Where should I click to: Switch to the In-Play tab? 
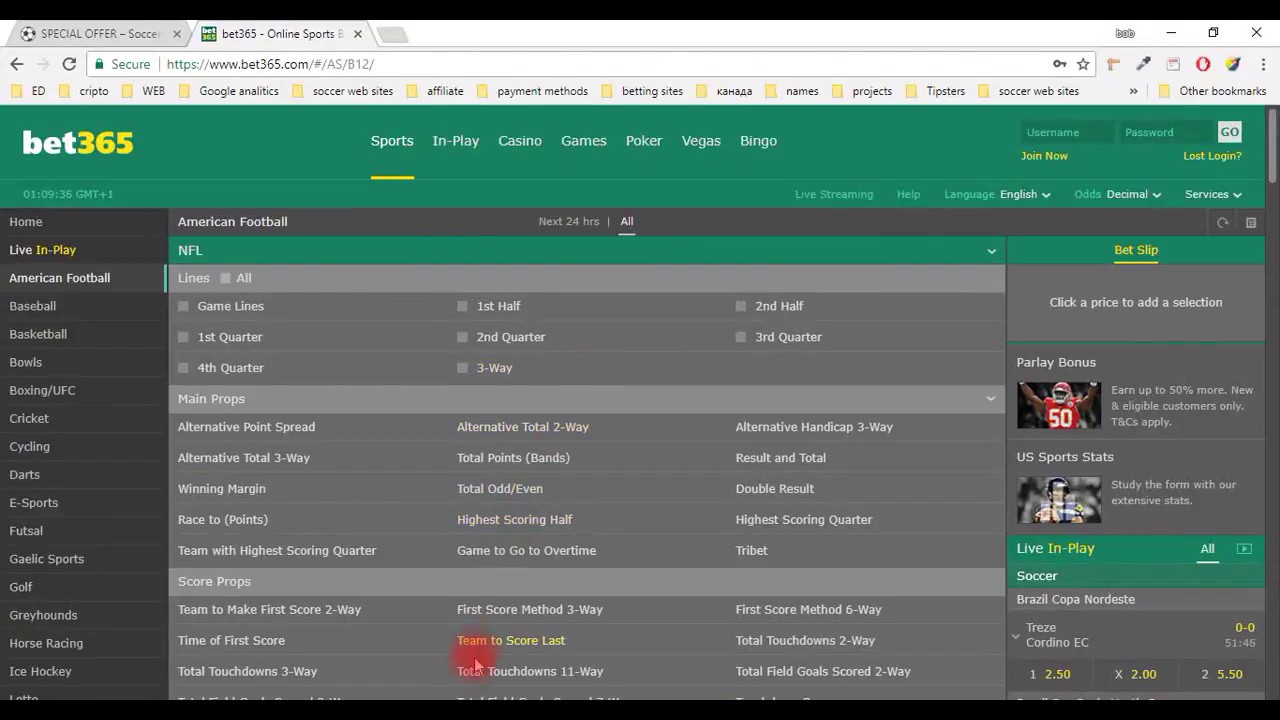pos(456,141)
